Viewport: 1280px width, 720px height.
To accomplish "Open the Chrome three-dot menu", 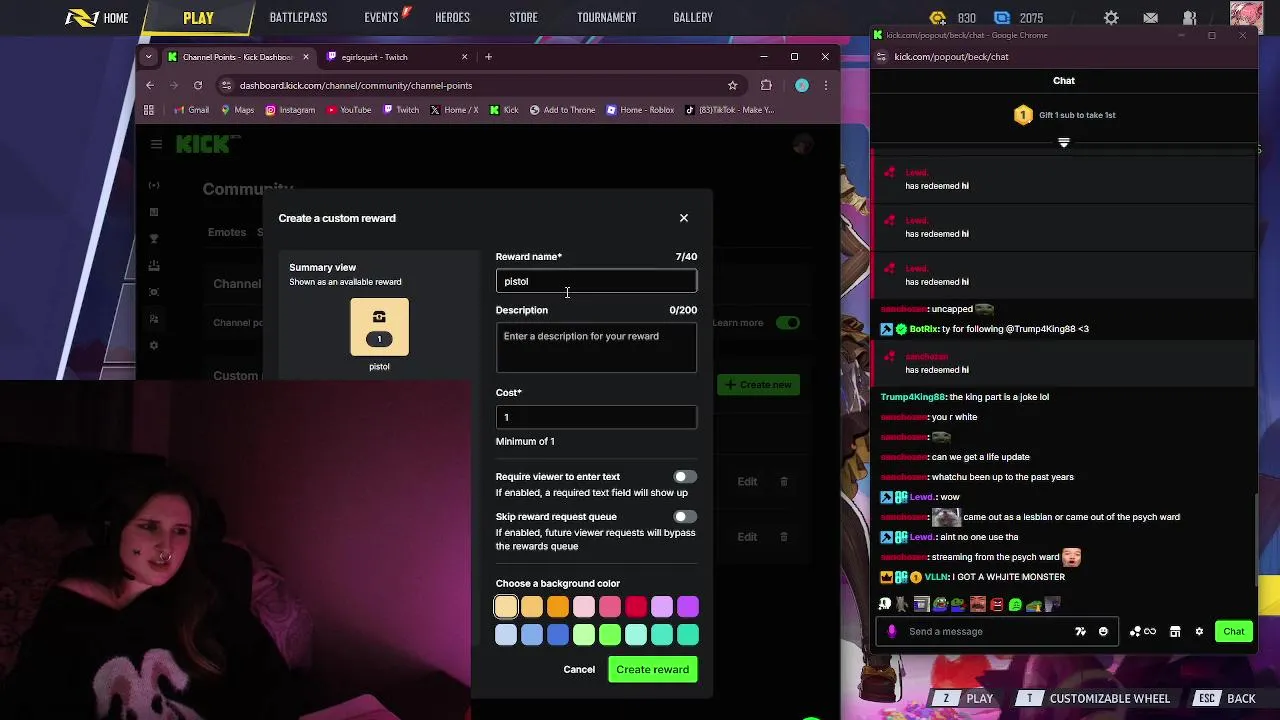I will 825,85.
